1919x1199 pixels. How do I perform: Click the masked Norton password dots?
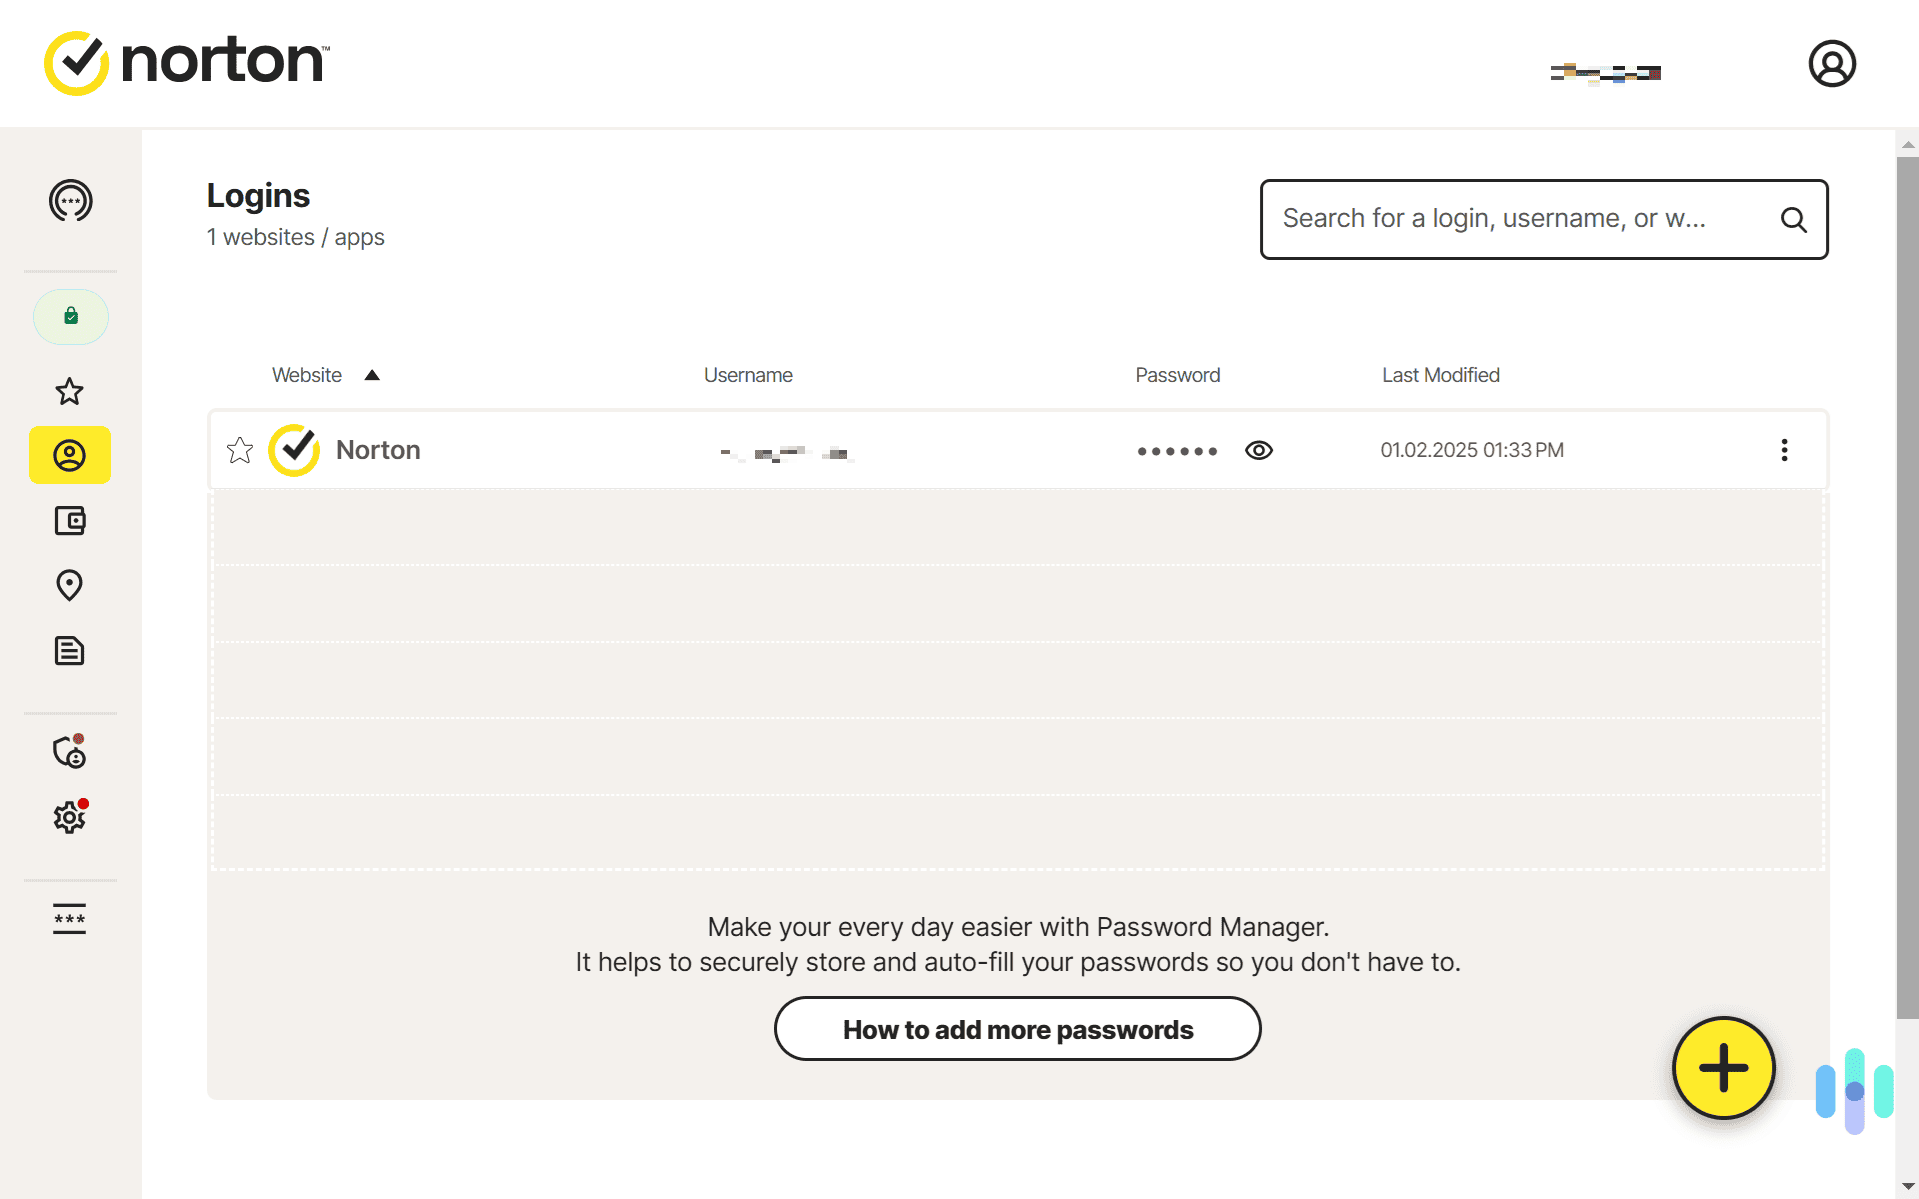tap(1177, 452)
